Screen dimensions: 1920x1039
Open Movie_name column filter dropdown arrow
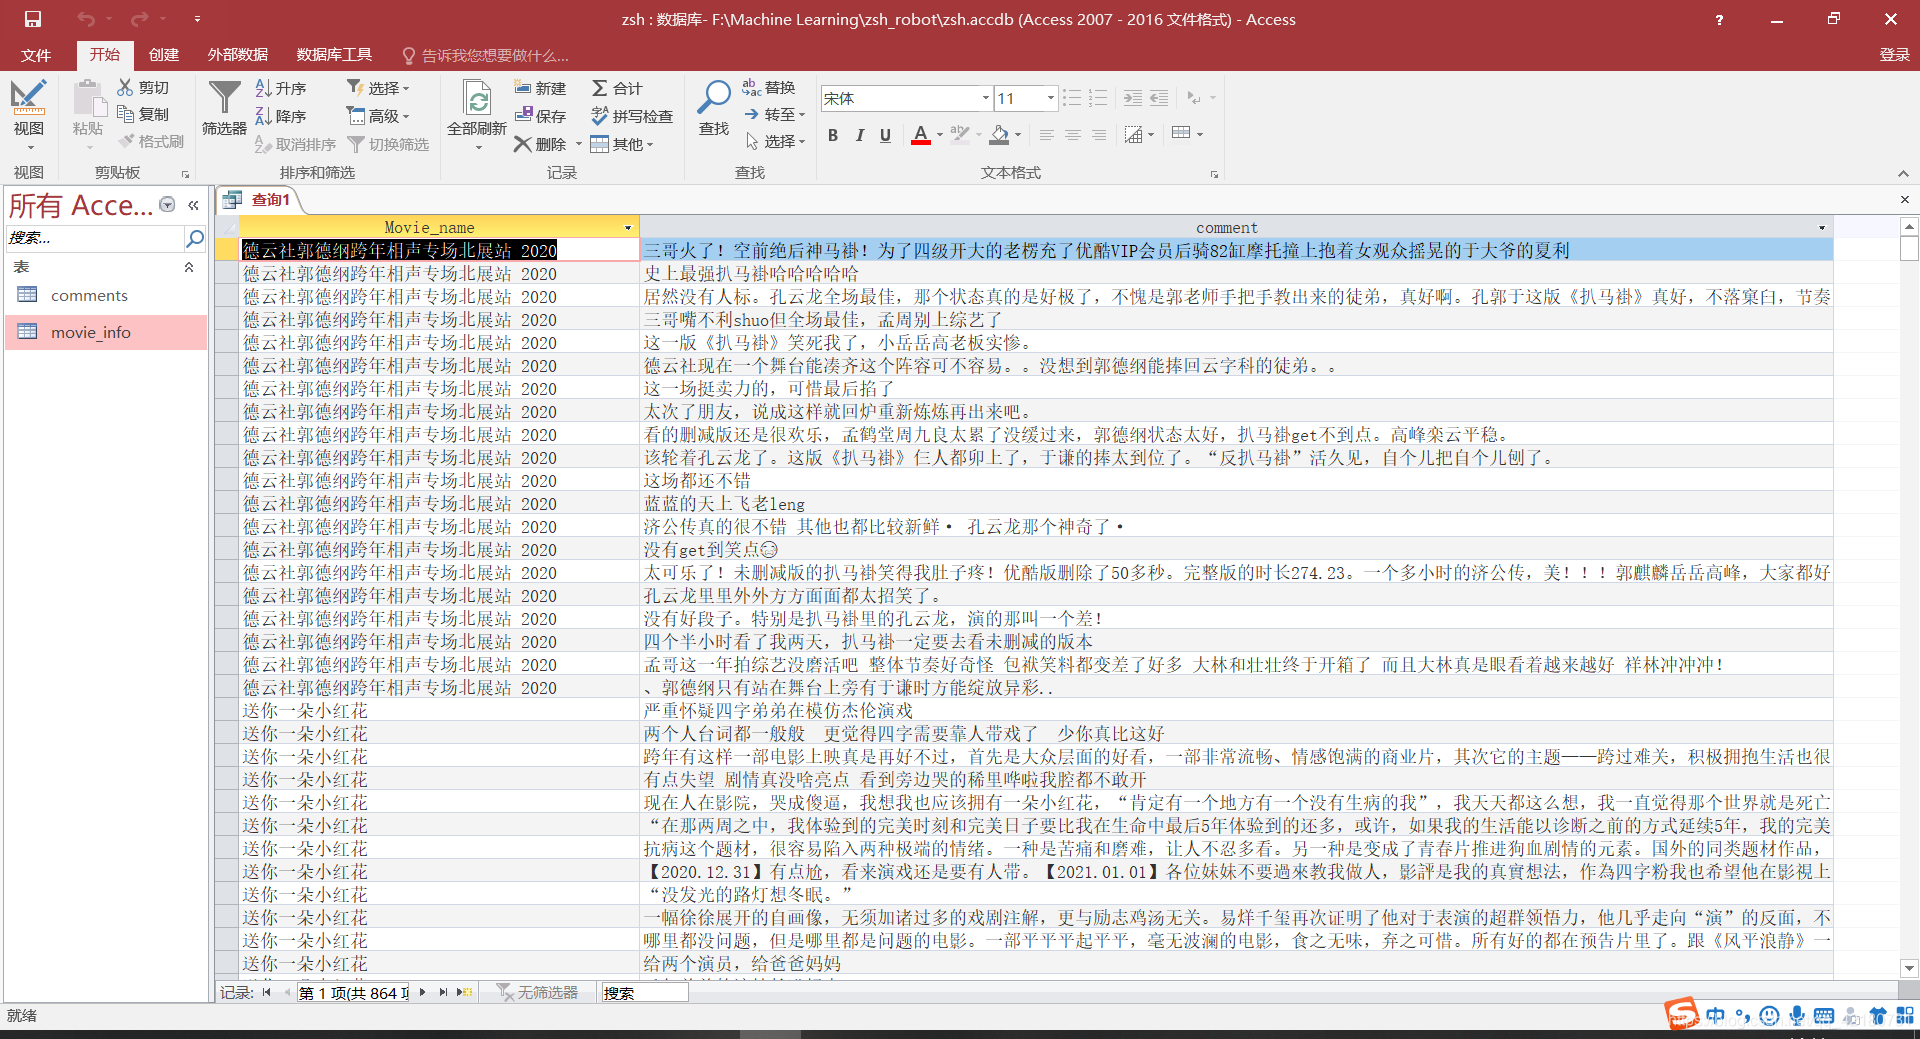tap(628, 227)
